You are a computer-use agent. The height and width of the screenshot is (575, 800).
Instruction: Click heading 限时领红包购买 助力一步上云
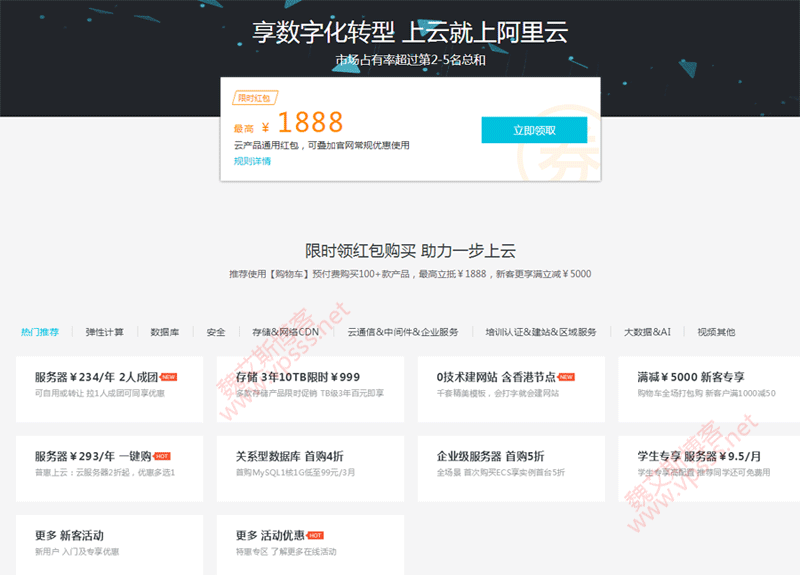(410, 251)
